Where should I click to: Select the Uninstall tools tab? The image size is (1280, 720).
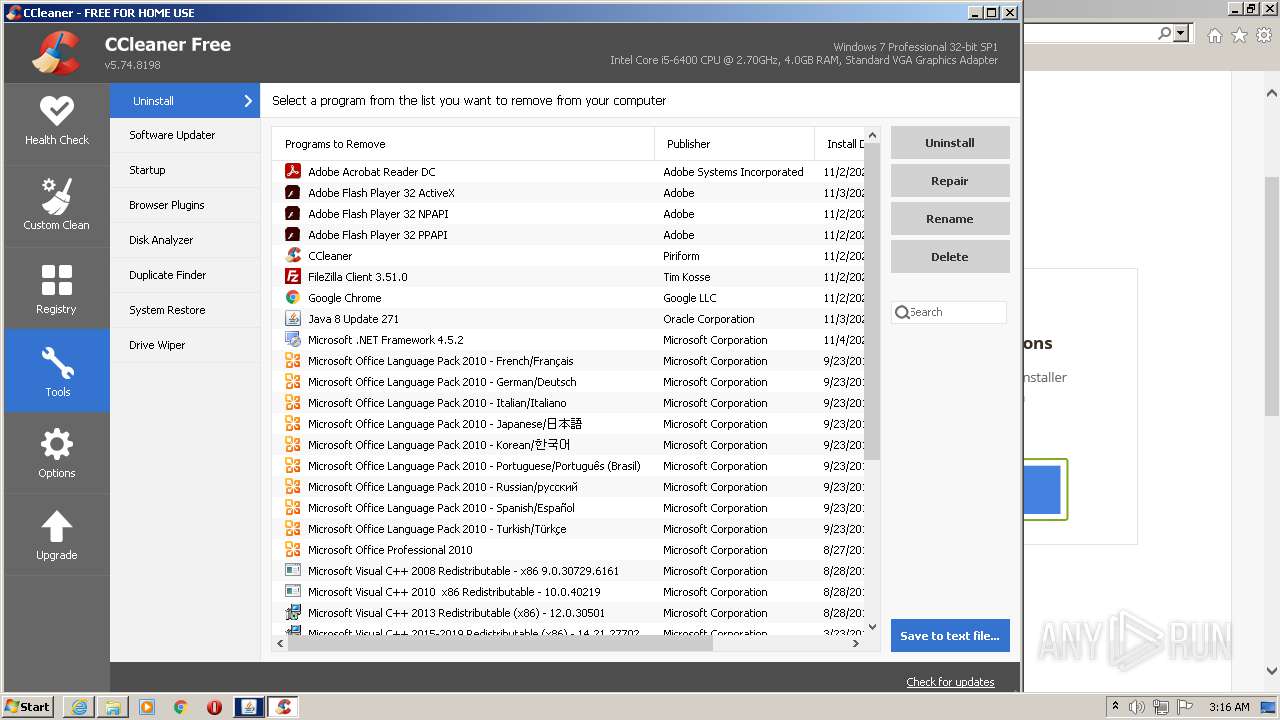point(185,101)
